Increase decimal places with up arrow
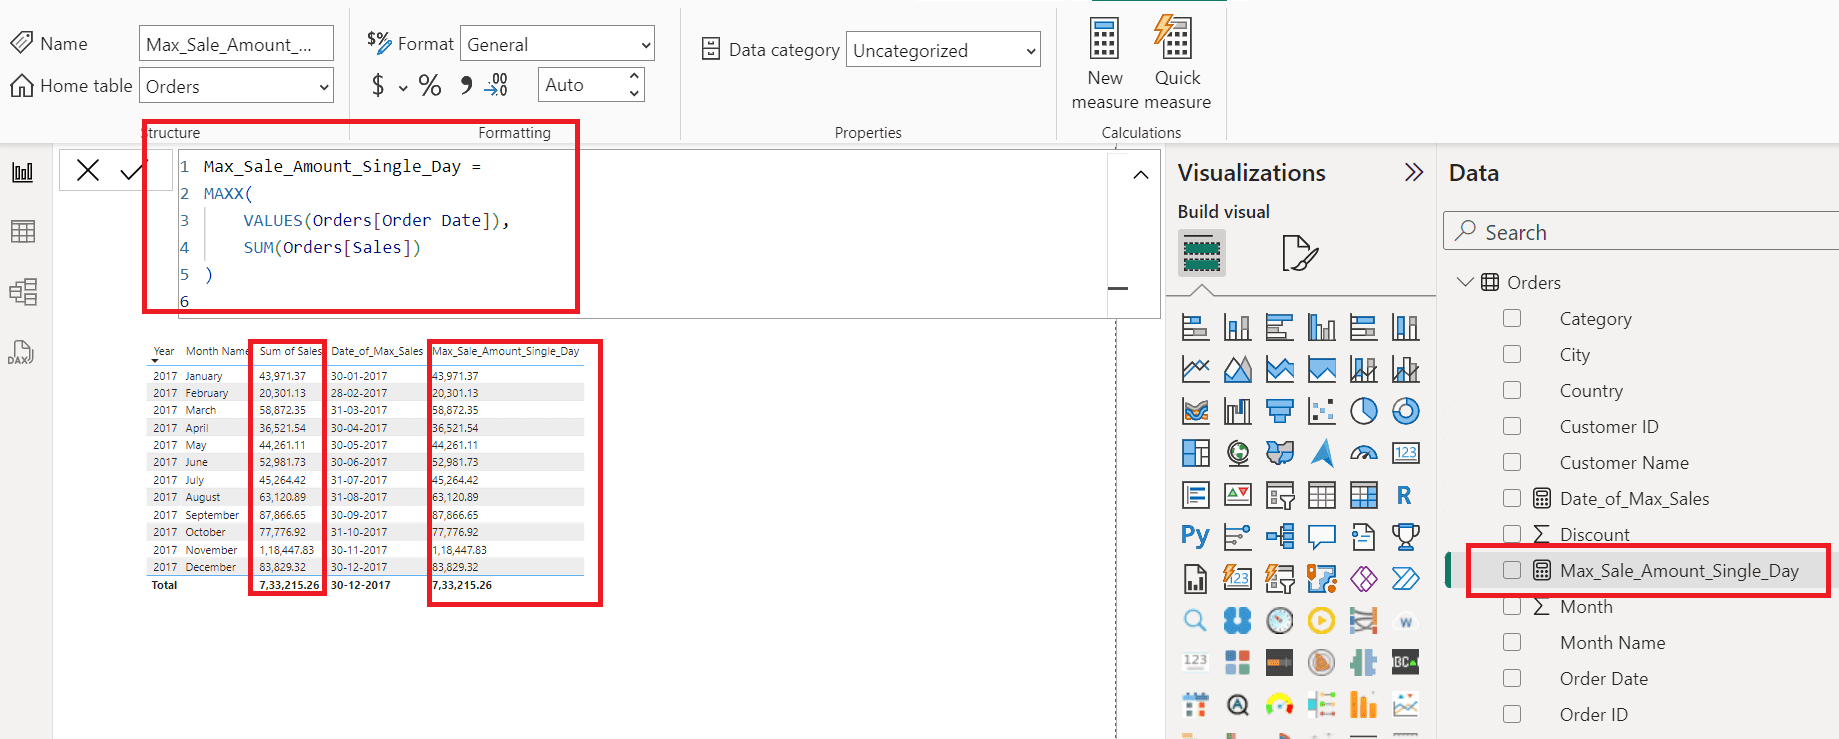The image size is (1839, 739). click(634, 76)
